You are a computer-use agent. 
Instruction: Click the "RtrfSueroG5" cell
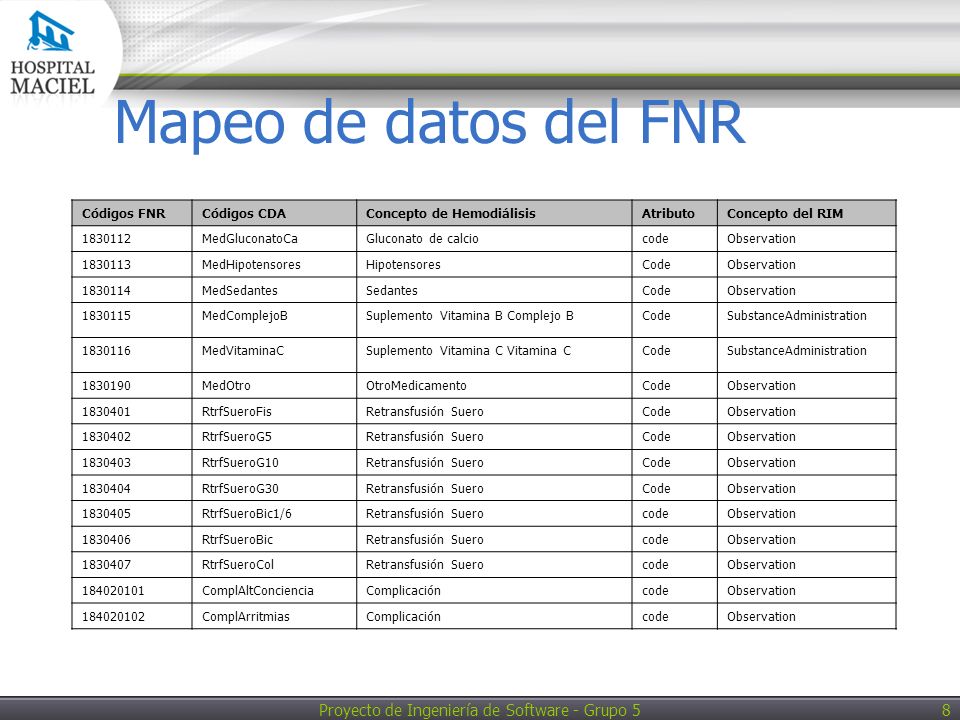click(274, 437)
